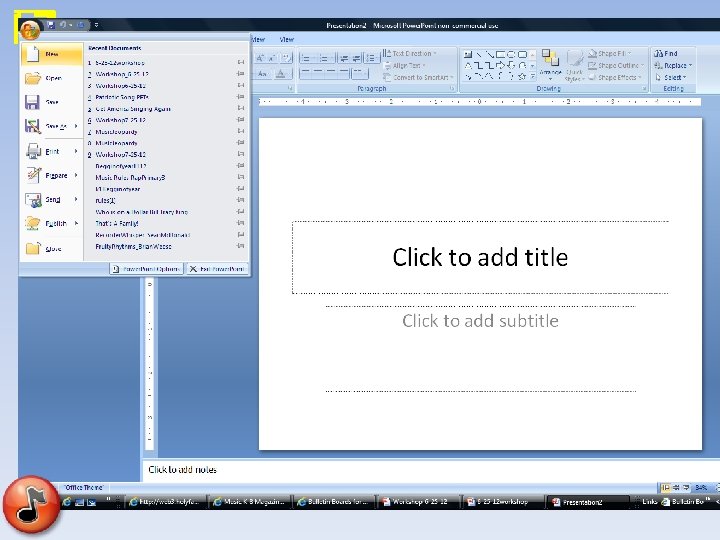This screenshot has width=720, height=540.
Task: Open the Convert to SmartArt dropdown
Action: [x=419, y=78]
